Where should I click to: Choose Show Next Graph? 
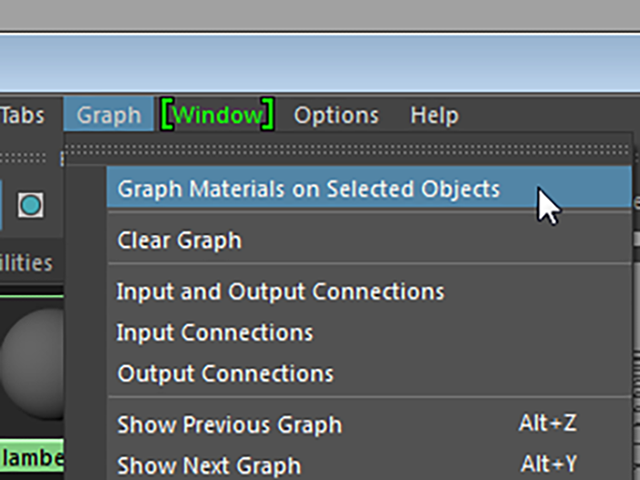[x=369, y=464]
